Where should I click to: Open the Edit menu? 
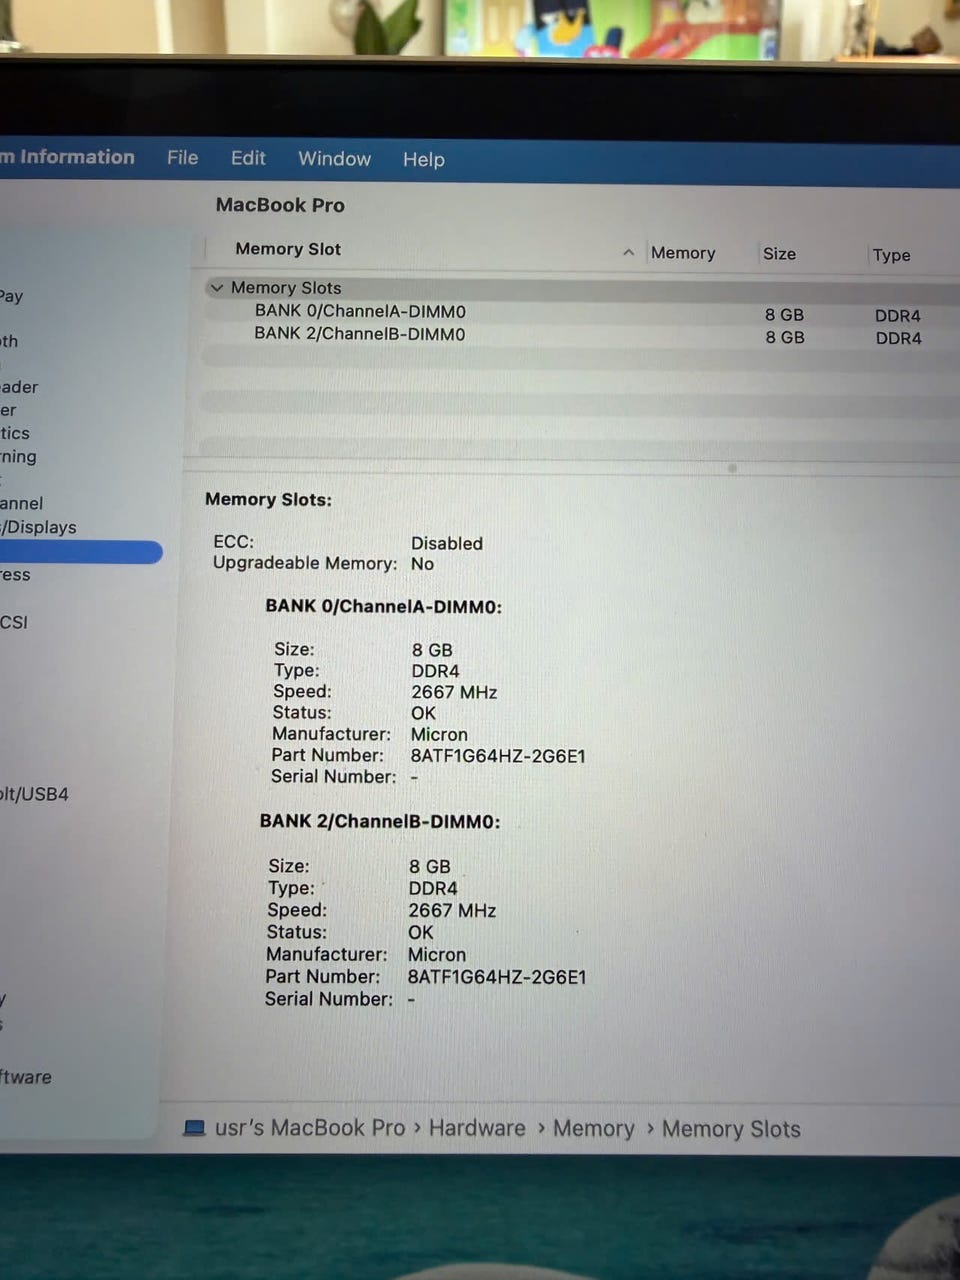(x=248, y=158)
